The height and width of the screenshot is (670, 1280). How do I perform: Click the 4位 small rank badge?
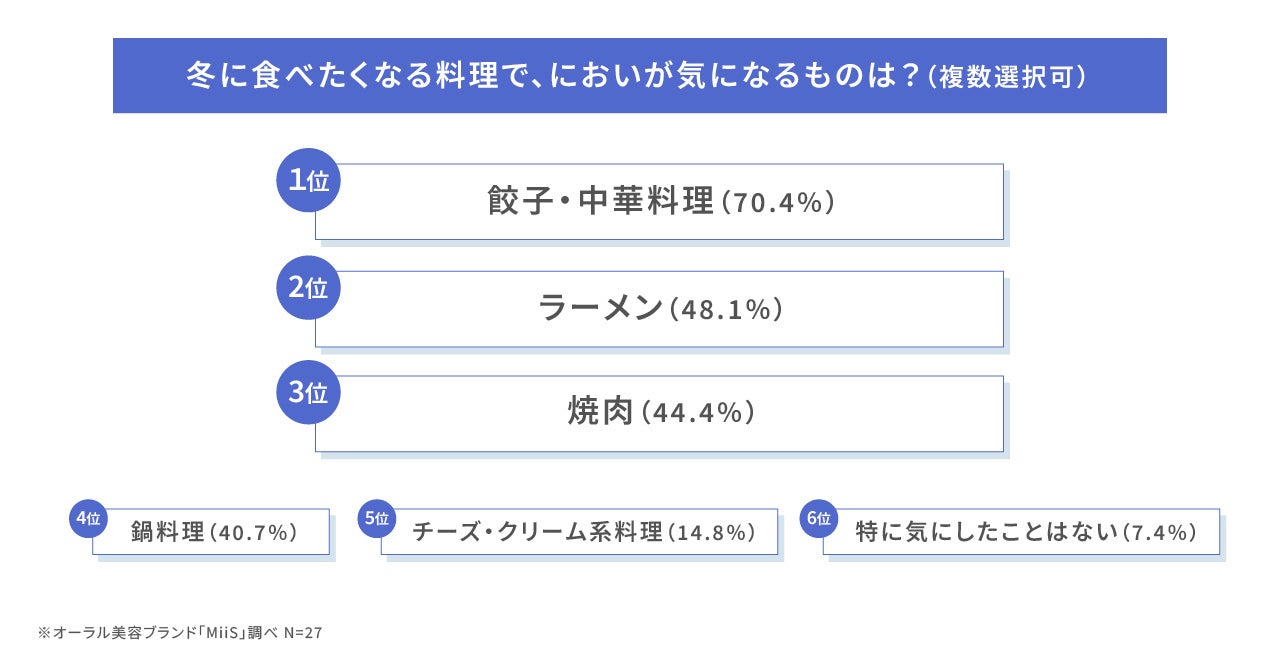[87, 518]
